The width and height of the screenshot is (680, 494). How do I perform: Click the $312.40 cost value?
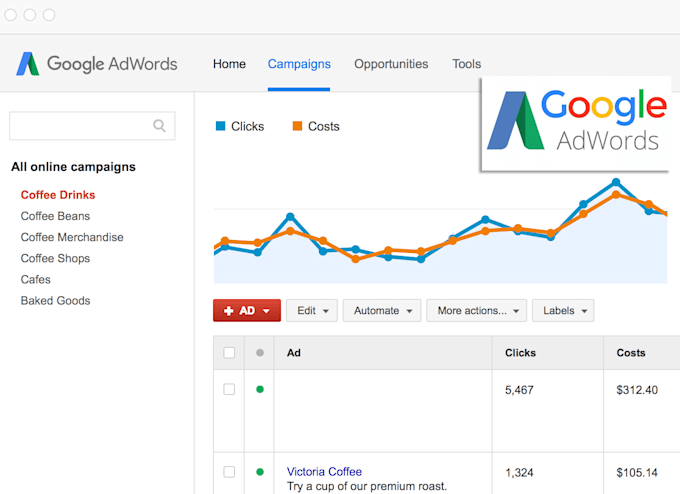pos(637,390)
